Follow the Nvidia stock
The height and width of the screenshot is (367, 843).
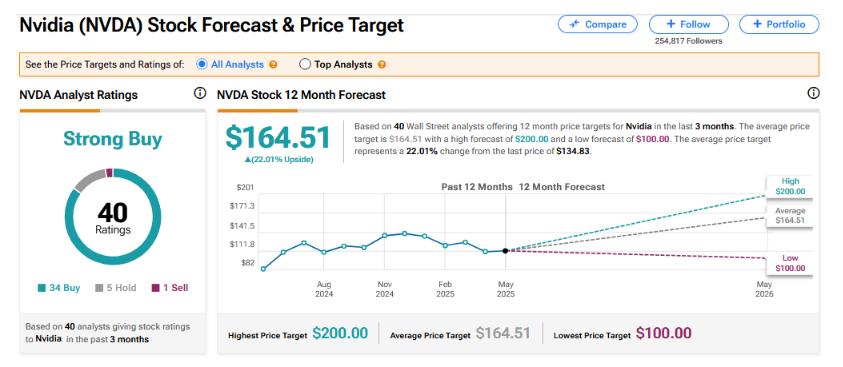coord(689,24)
